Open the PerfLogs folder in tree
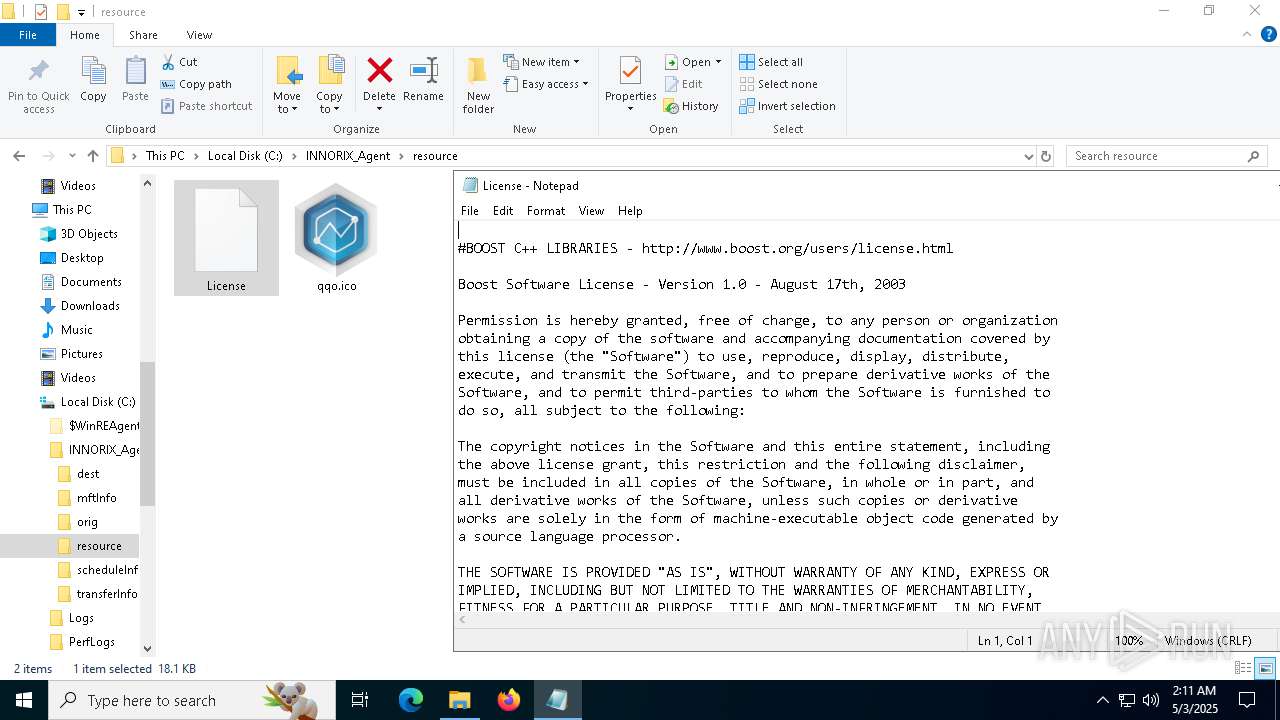 pos(91,642)
